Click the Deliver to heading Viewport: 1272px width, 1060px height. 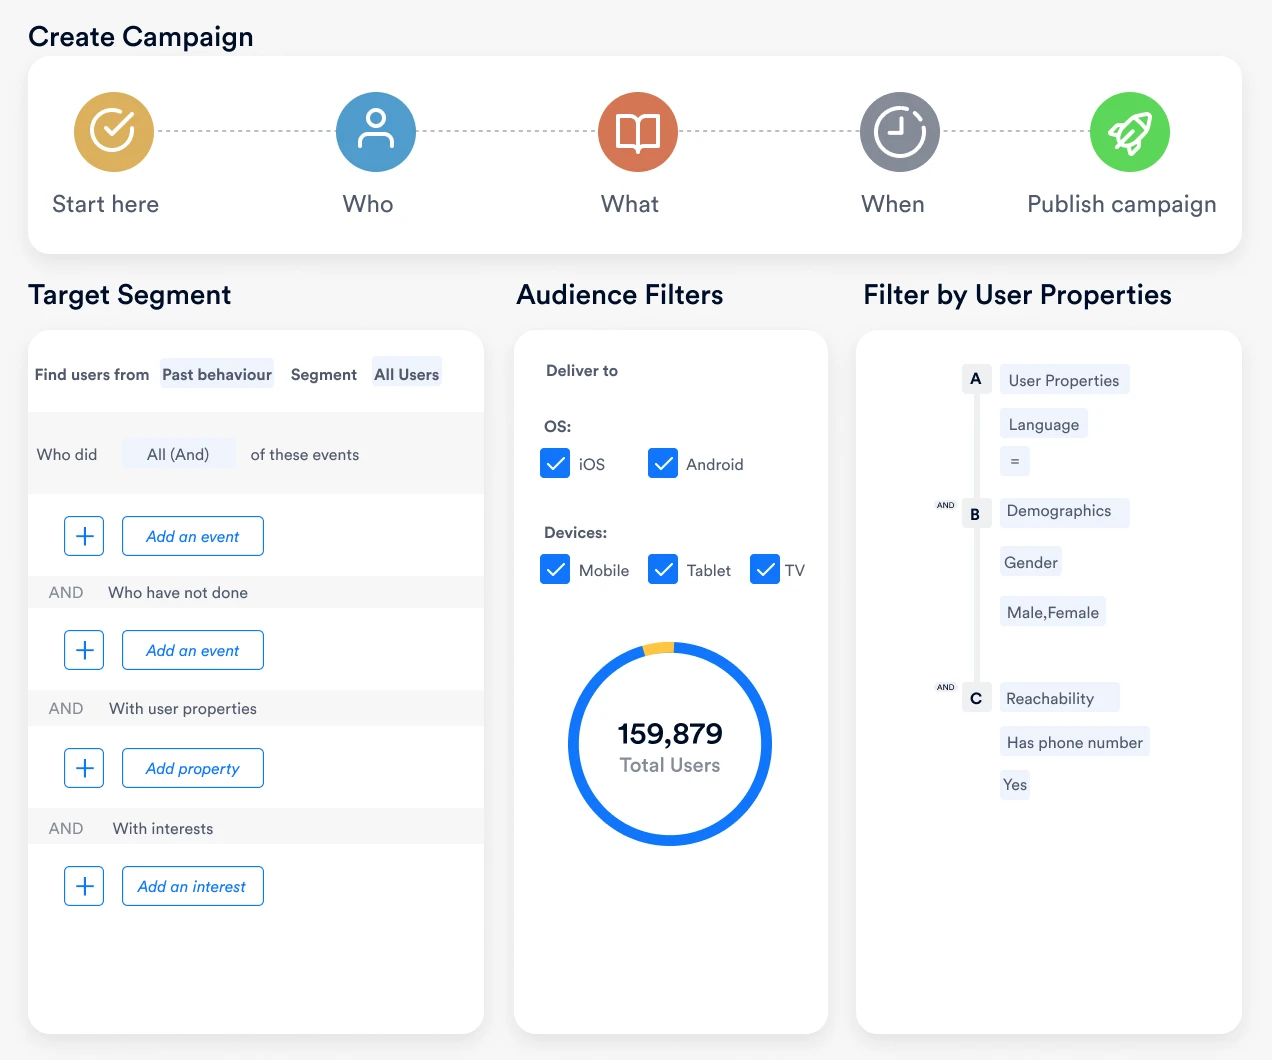[582, 370]
